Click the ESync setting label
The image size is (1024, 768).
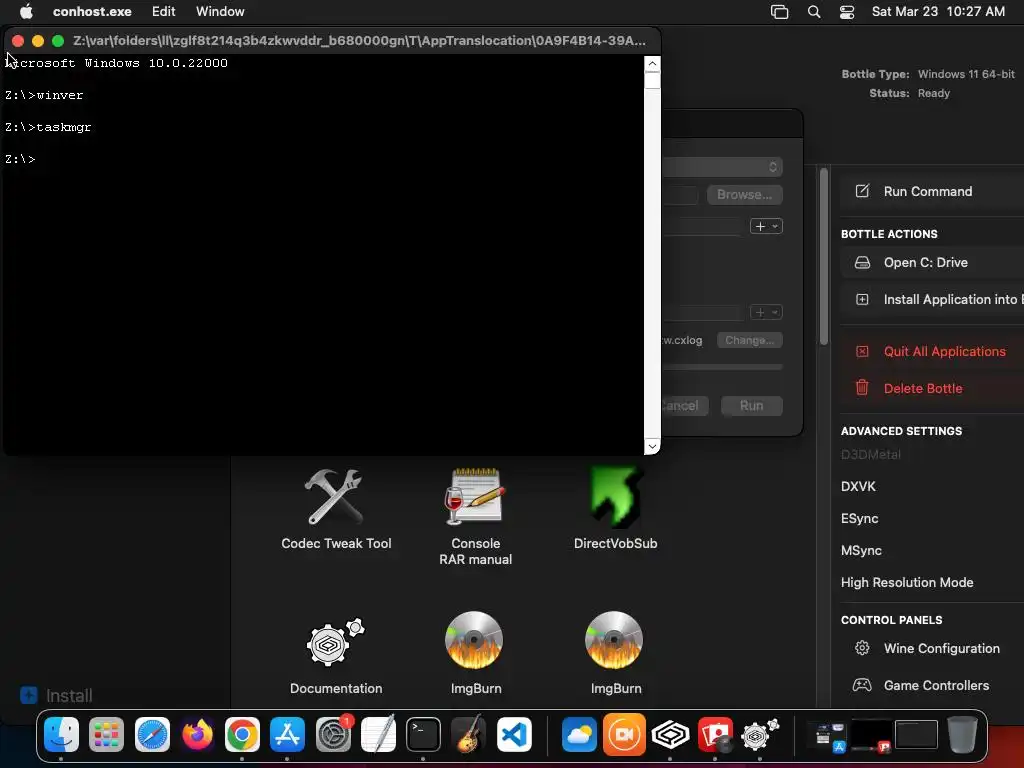[859, 519]
